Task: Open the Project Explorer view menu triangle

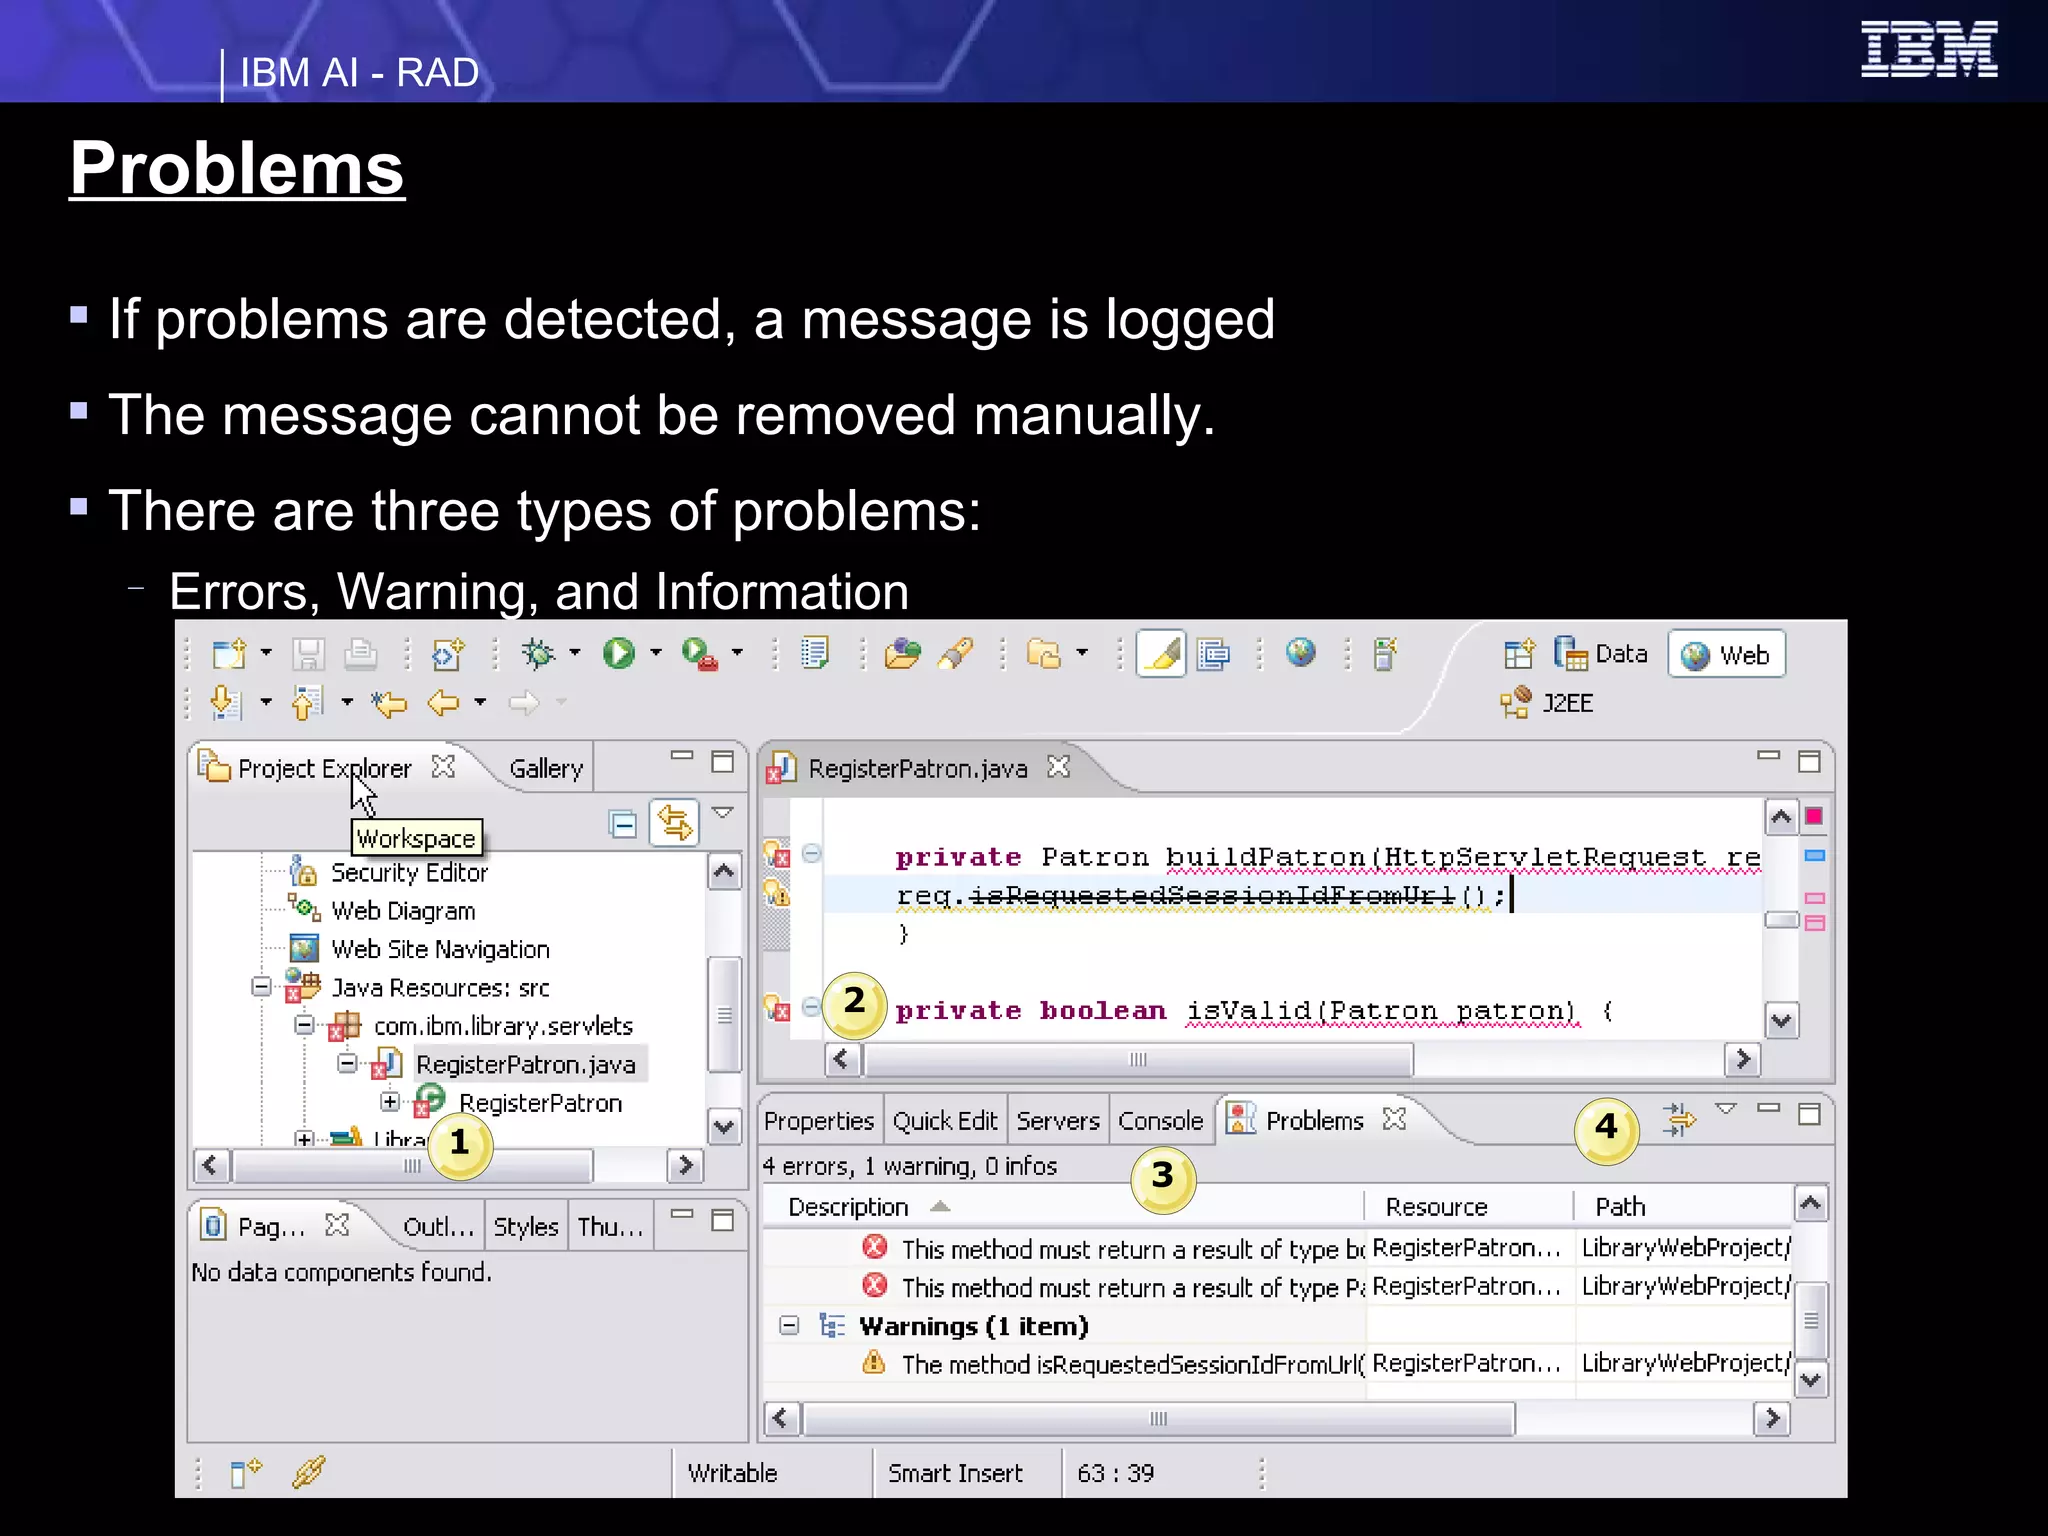Action: [x=723, y=813]
